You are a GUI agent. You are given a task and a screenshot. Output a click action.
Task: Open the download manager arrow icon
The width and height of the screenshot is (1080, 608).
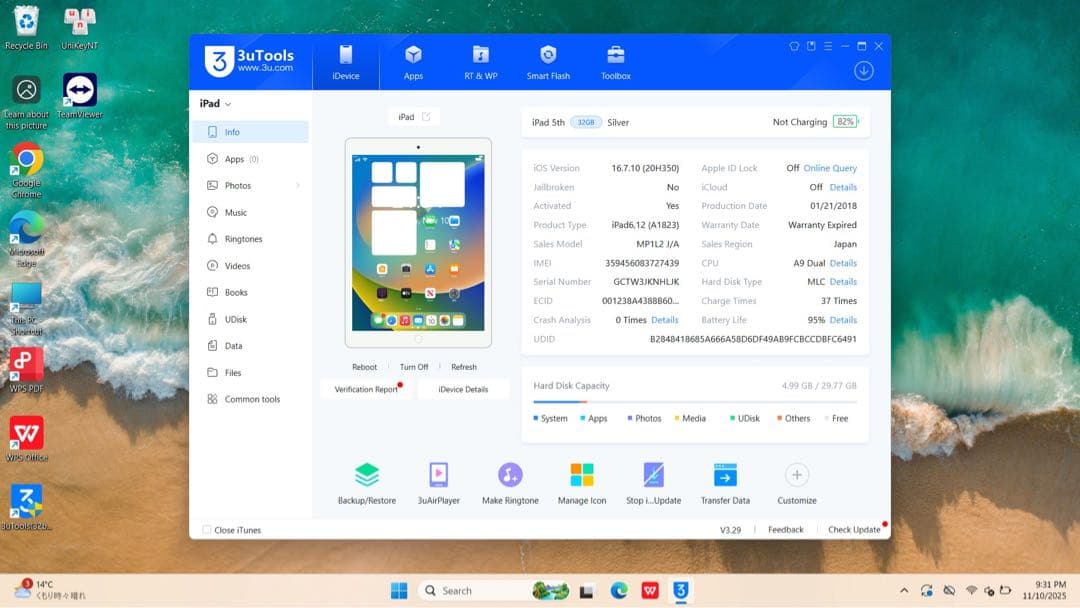[864, 71]
